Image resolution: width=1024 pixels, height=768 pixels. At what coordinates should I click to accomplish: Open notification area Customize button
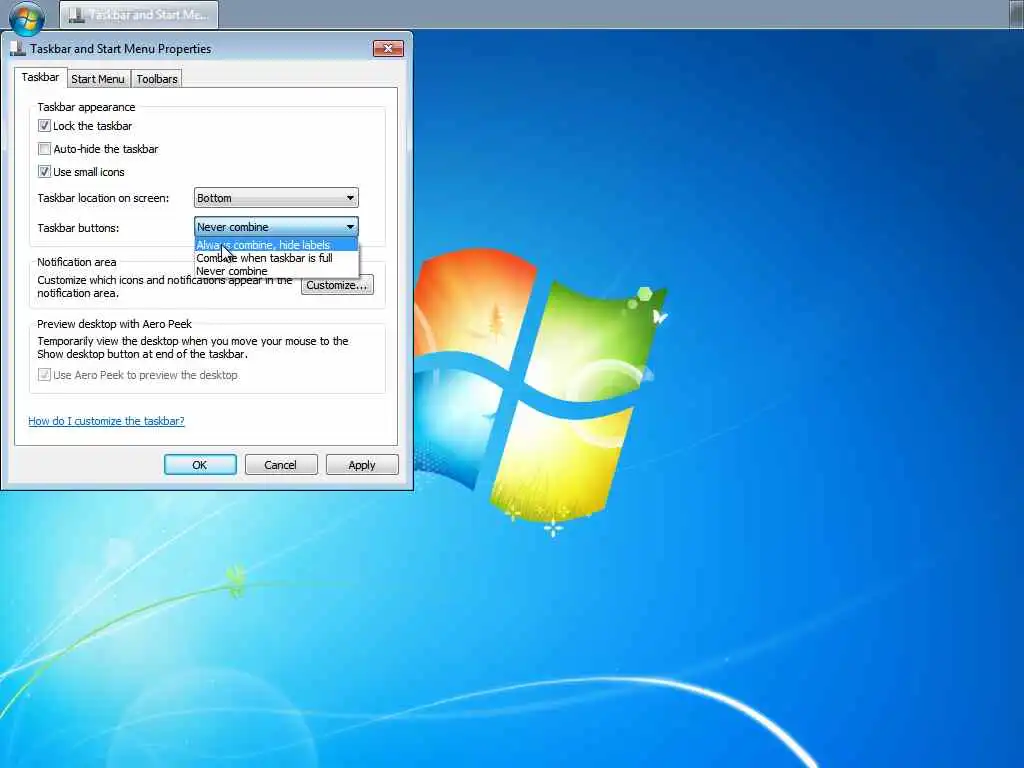(x=337, y=285)
